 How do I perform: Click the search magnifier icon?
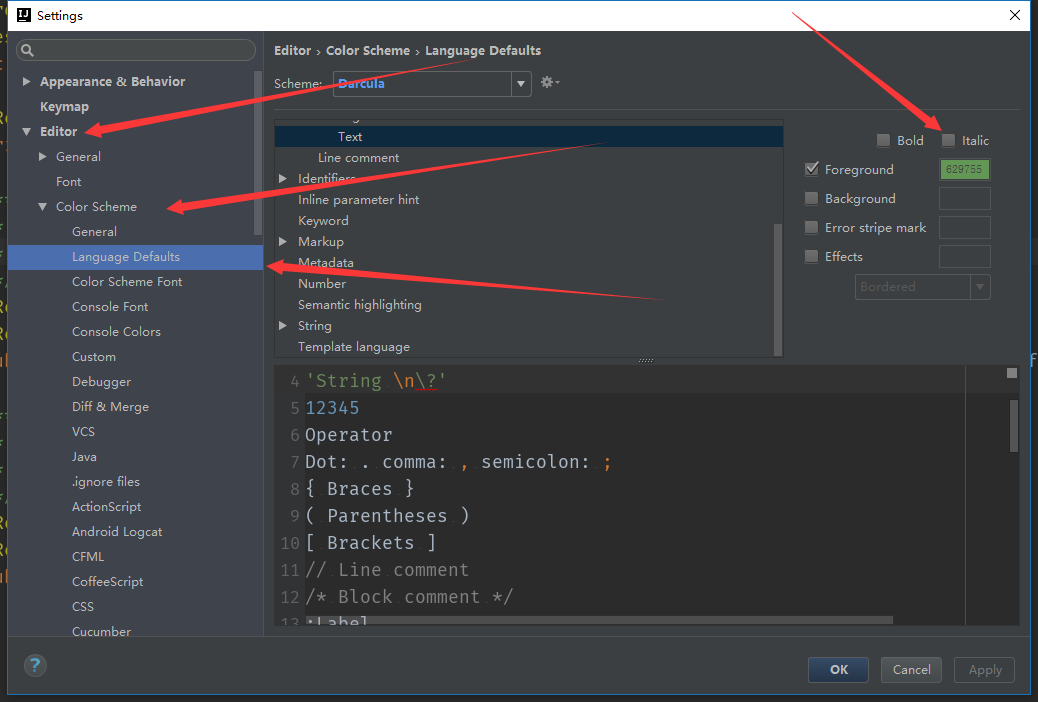27,50
